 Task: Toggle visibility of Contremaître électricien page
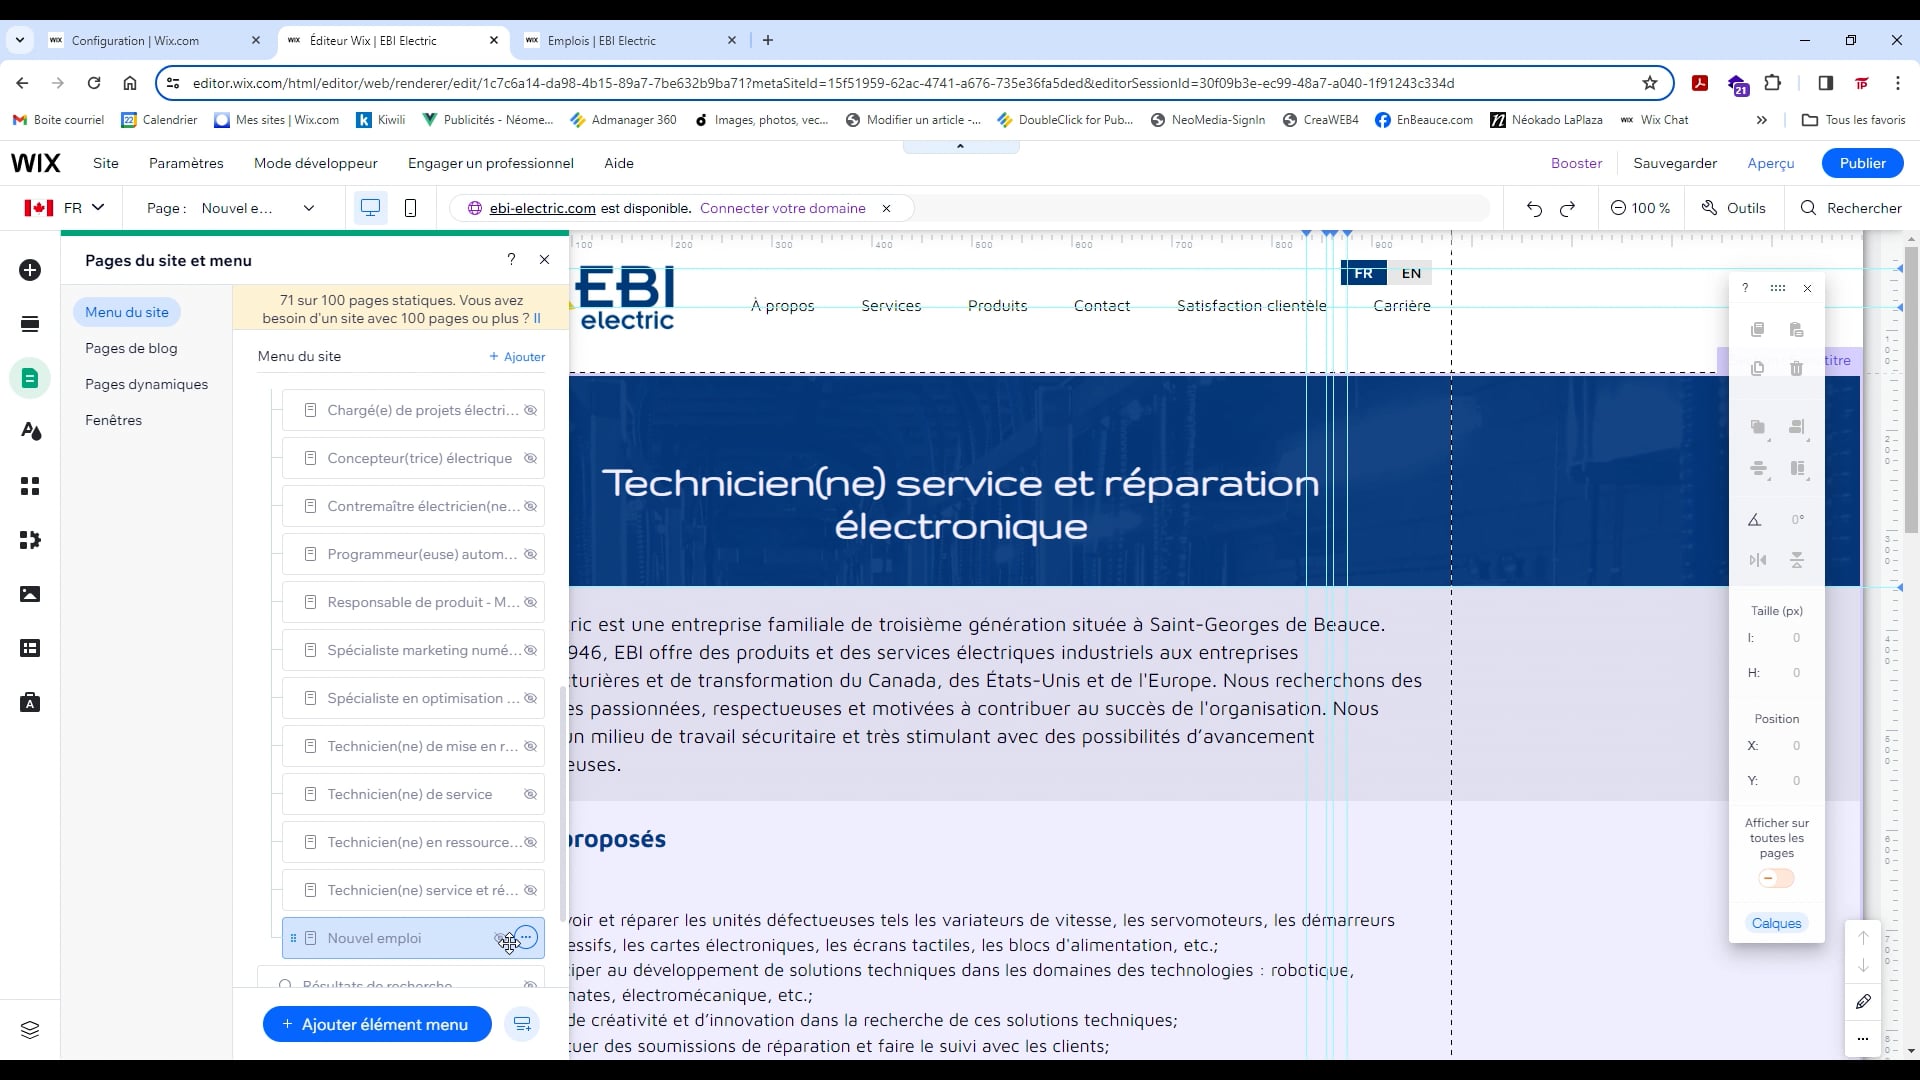(x=531, y=506)
